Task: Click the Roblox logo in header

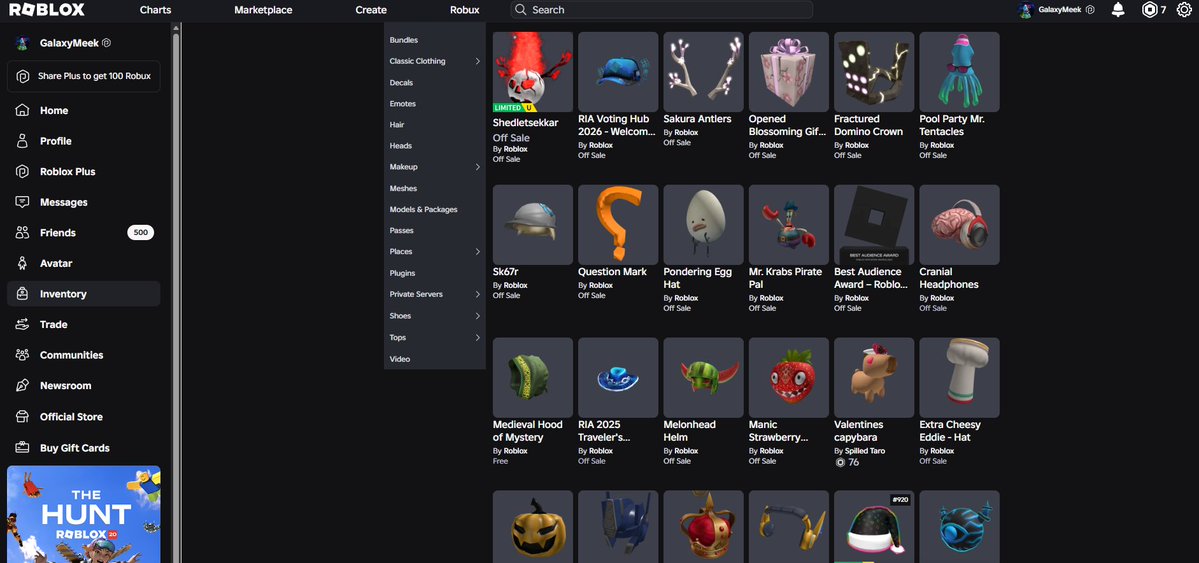Action: click(x=47, y=10)
